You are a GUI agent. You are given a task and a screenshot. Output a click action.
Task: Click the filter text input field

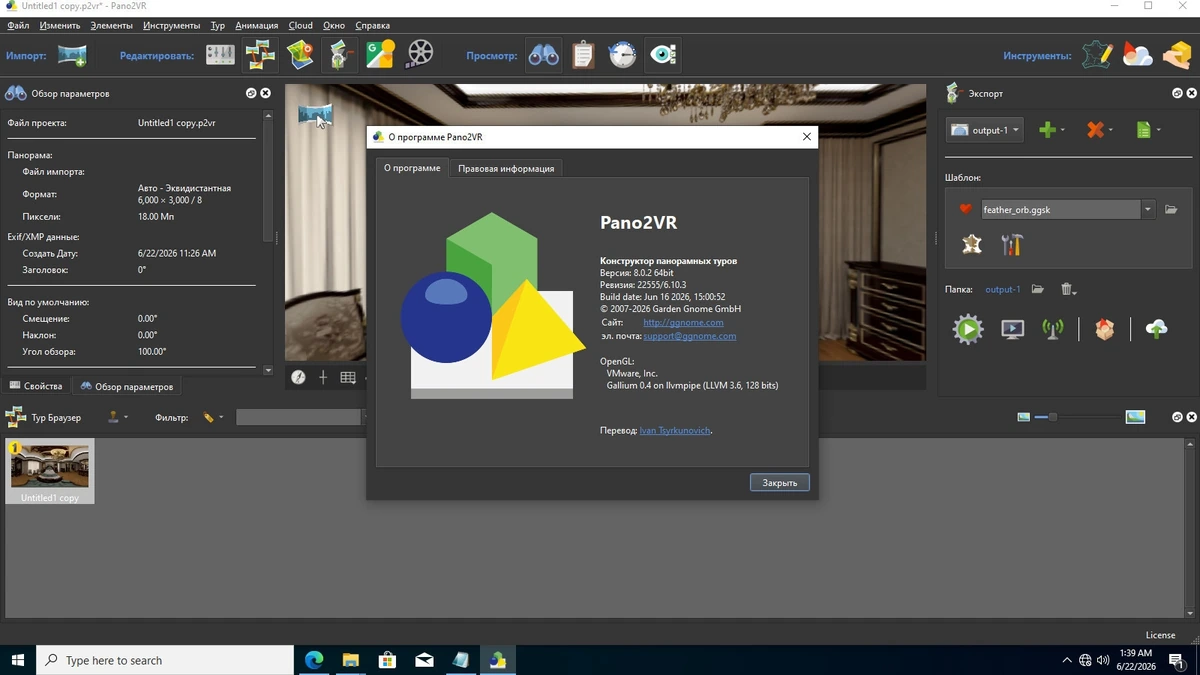coord(299,417)
